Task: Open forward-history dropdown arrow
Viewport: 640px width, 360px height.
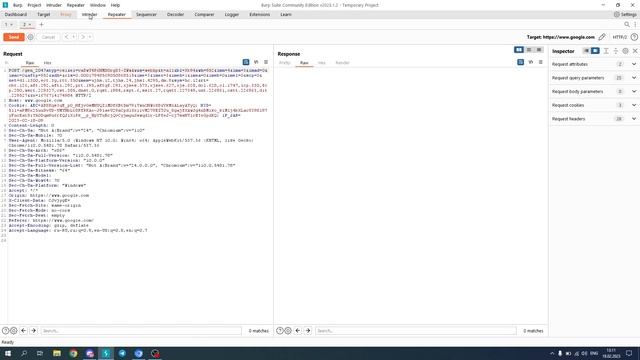Action: point(90,37)
